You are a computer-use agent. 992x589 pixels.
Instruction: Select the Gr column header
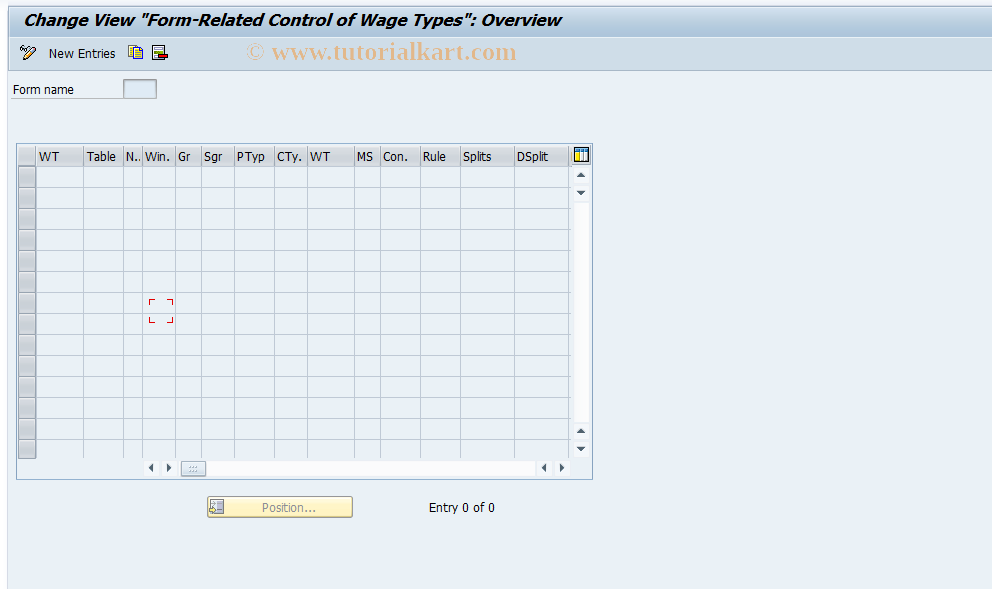pyautogui.click(x=189, y=156)
